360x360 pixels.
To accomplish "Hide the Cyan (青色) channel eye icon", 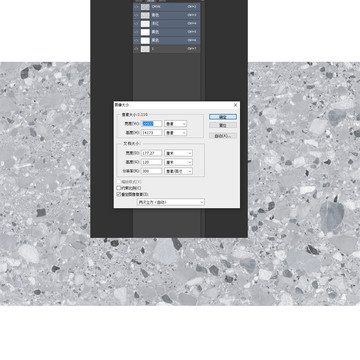I will point(136,15).
